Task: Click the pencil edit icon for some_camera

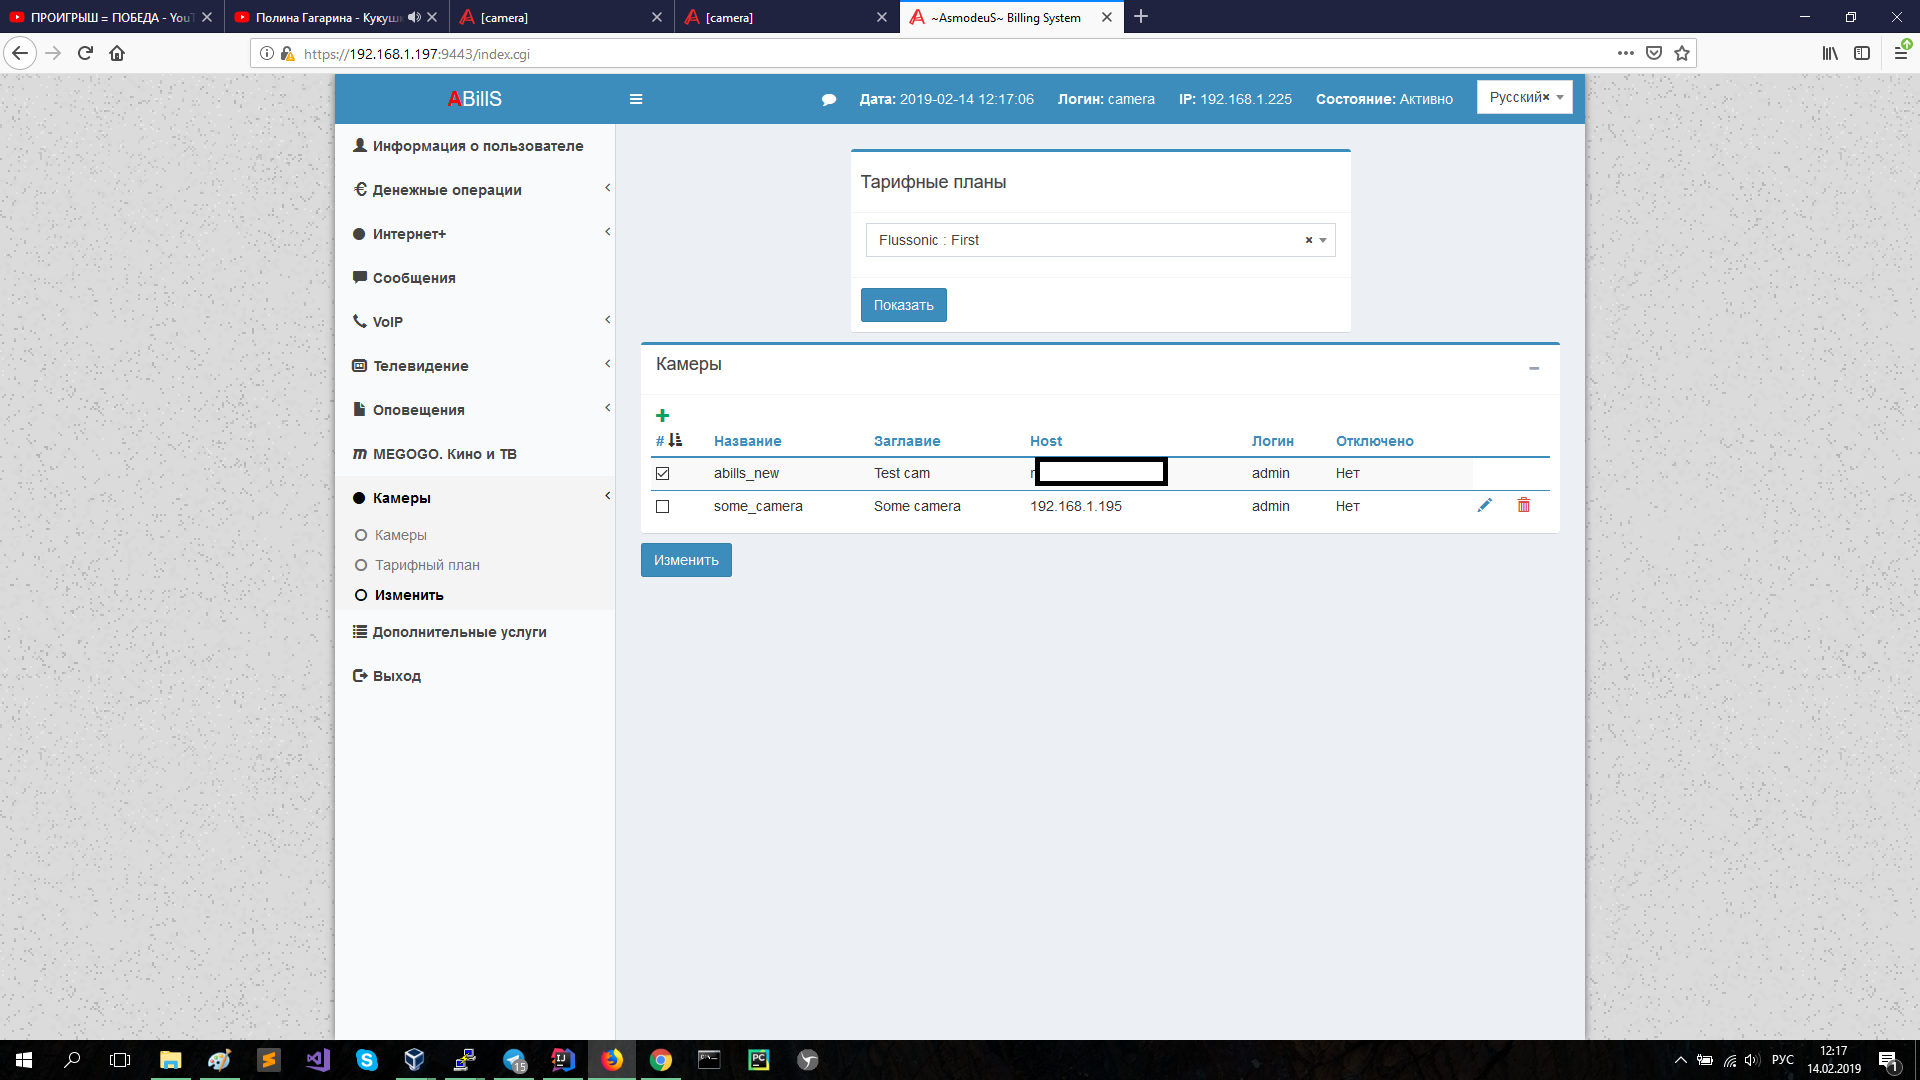Action: click(1484, 506)
